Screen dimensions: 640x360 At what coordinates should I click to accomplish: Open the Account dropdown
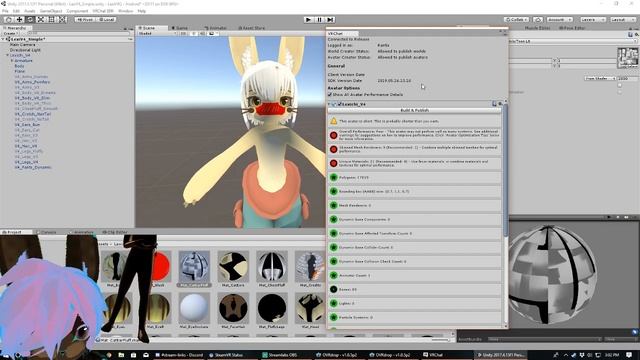[x=560, y=20]
